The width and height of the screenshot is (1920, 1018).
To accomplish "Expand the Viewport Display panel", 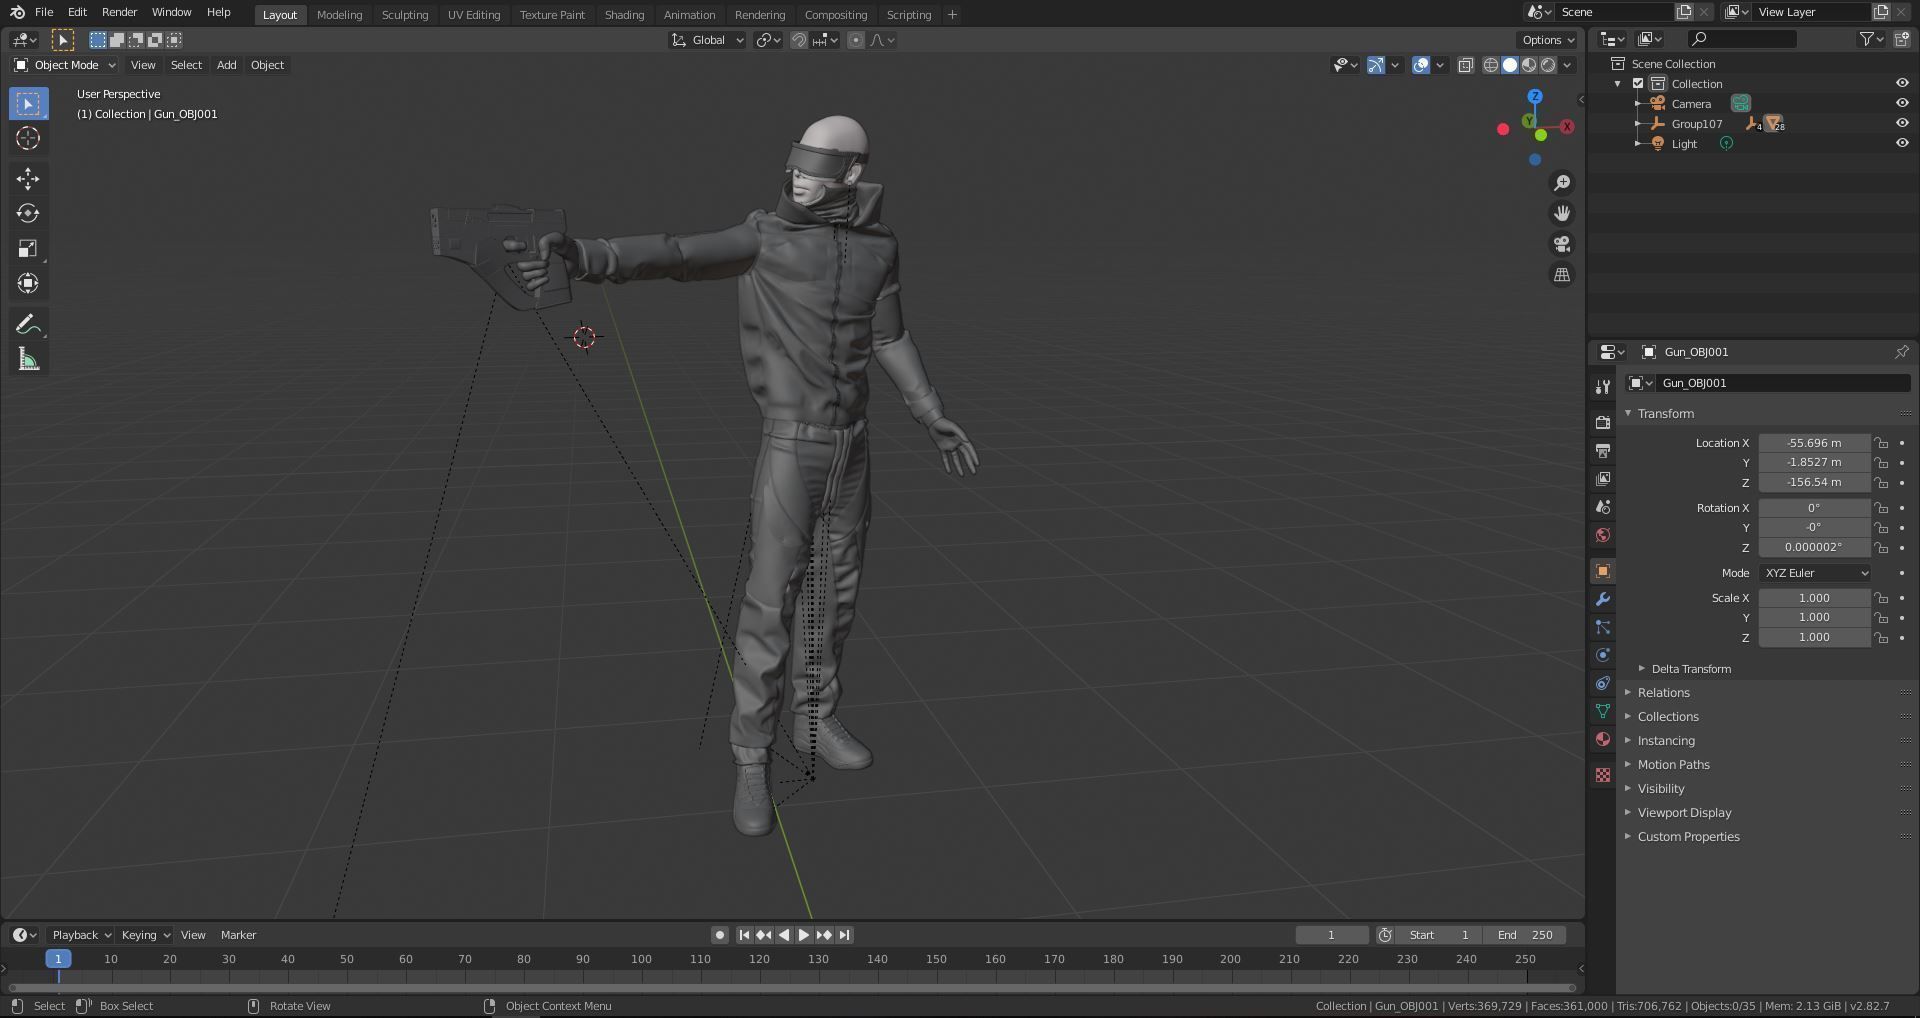I will pos(1684,813).
